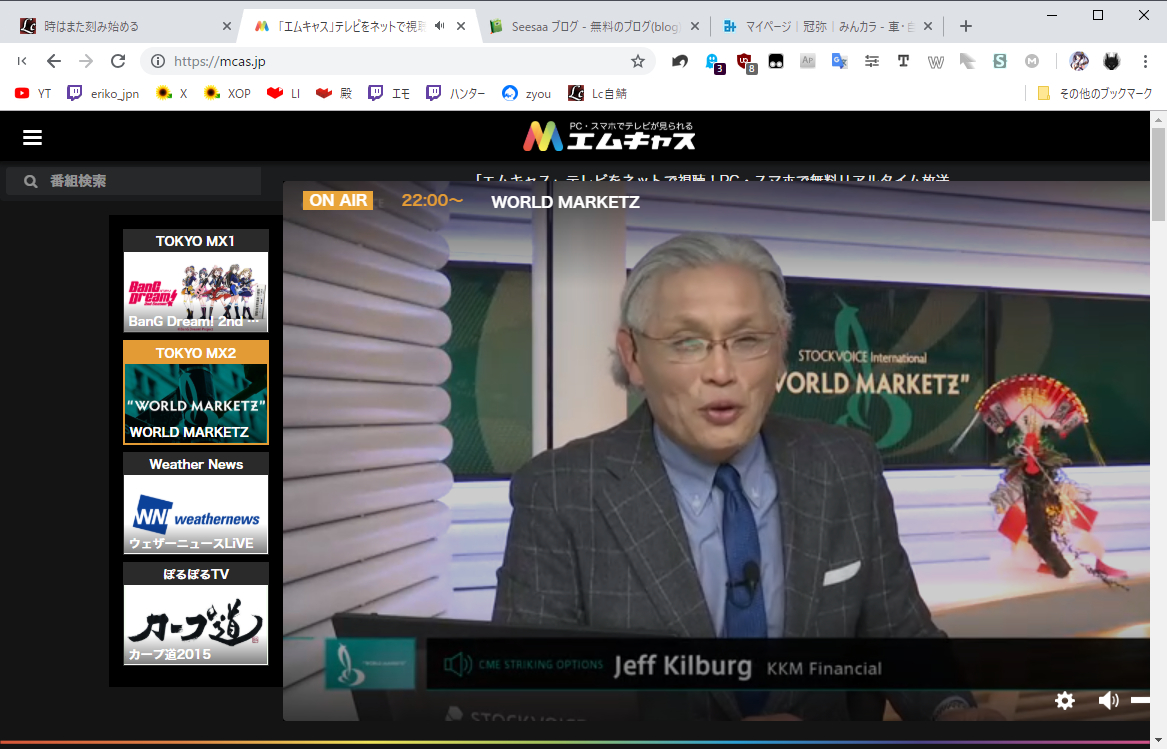Click the search magnifier icon beside 番組検索
The image size is (1167, 749).
click(x=31, y=181)
